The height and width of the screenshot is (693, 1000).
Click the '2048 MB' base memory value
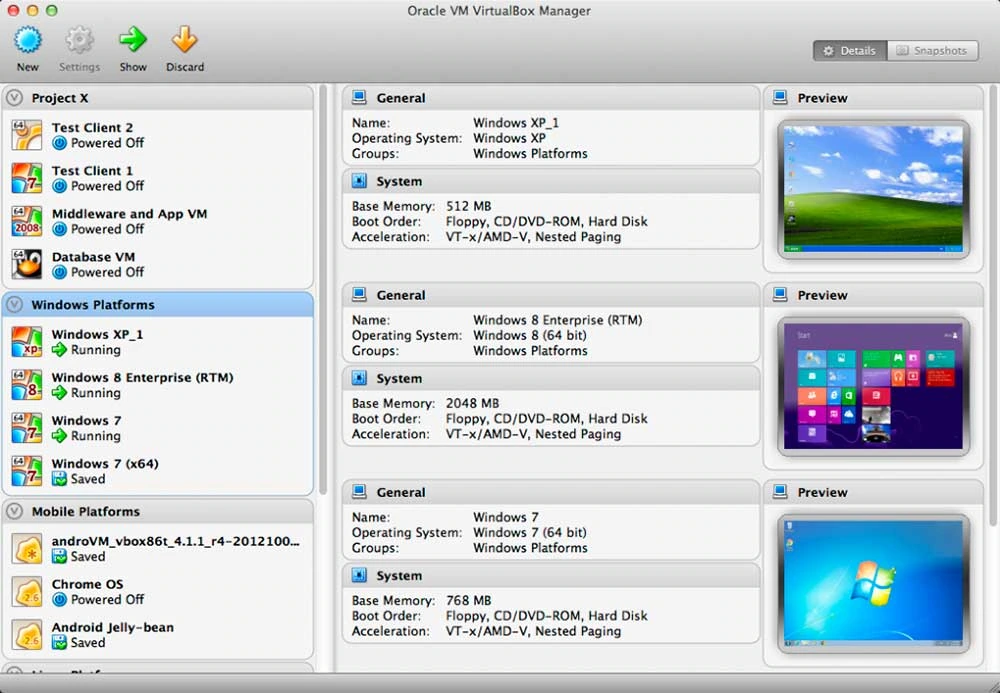[473, 403]
